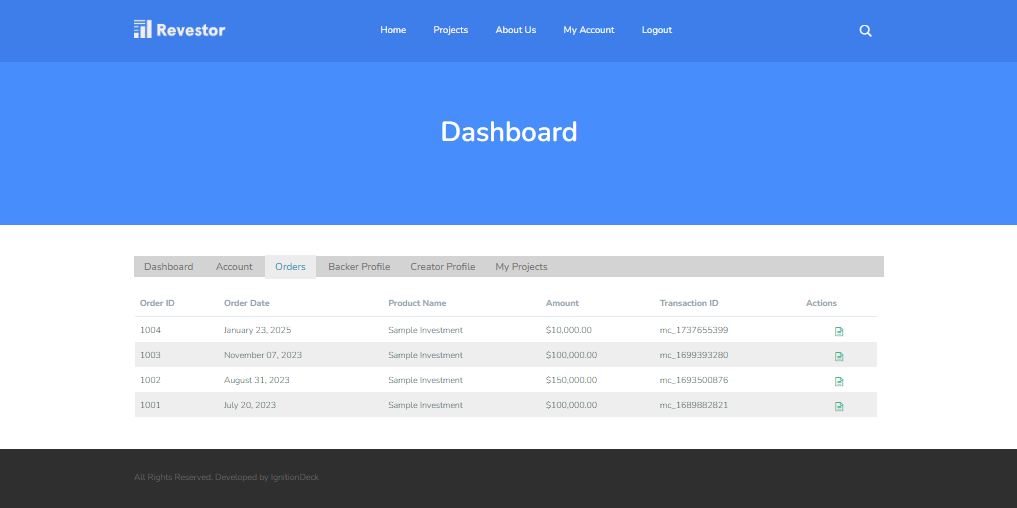Click Product Name column header
Viewport: 1017px width, 508px height.
click(417, 303)
